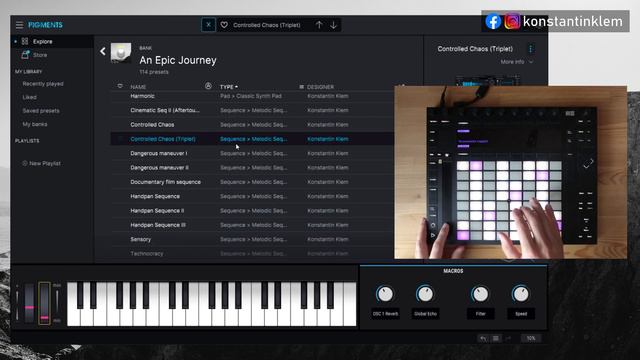The height and width of the screenshot is (360, 640).
Task: Click designer Konstantin Klem in the Controlled Chaos (Triplet) row
Action: [328, 139]
